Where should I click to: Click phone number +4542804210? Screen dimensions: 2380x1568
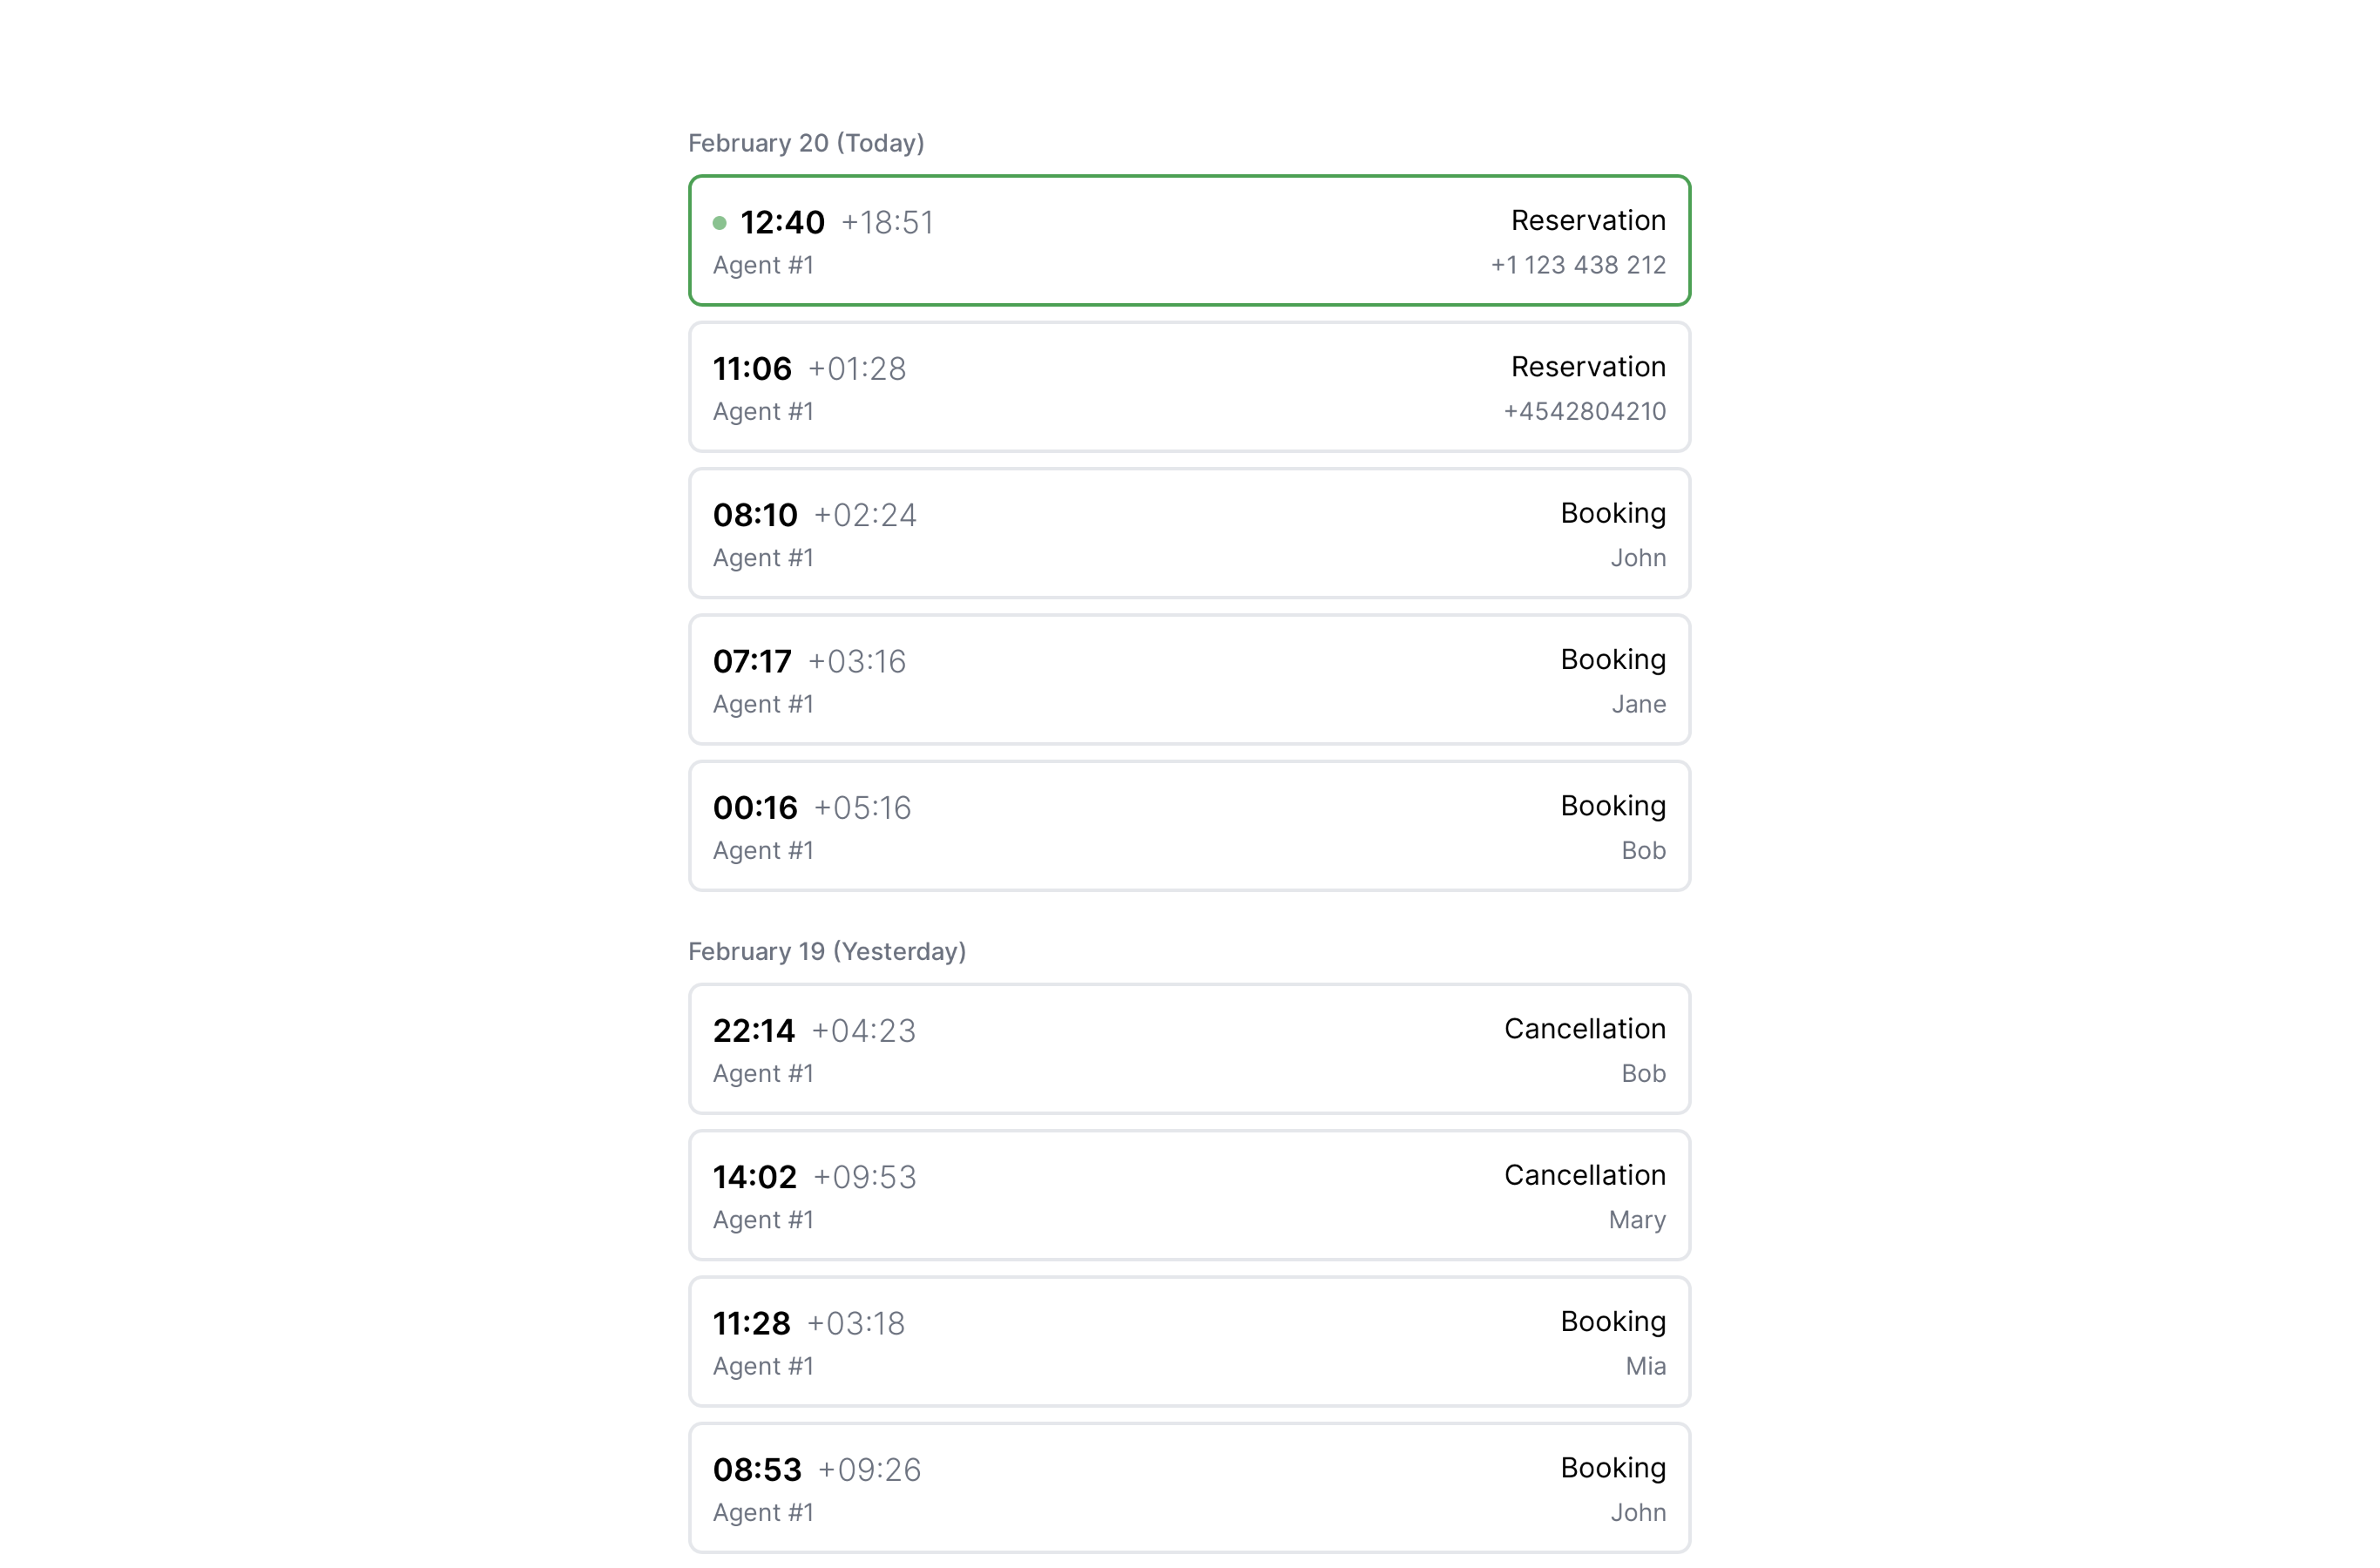[x=1584, y=411]
